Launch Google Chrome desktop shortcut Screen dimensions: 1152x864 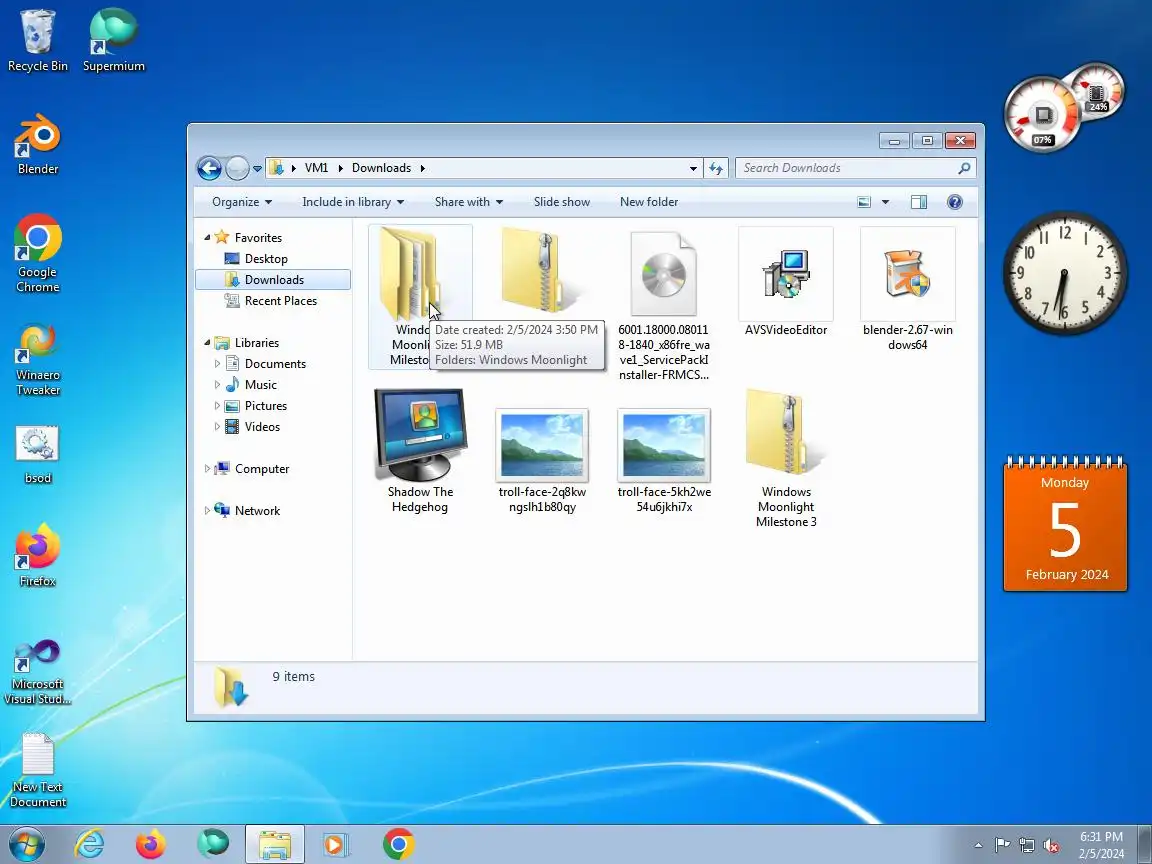(37, 253)
